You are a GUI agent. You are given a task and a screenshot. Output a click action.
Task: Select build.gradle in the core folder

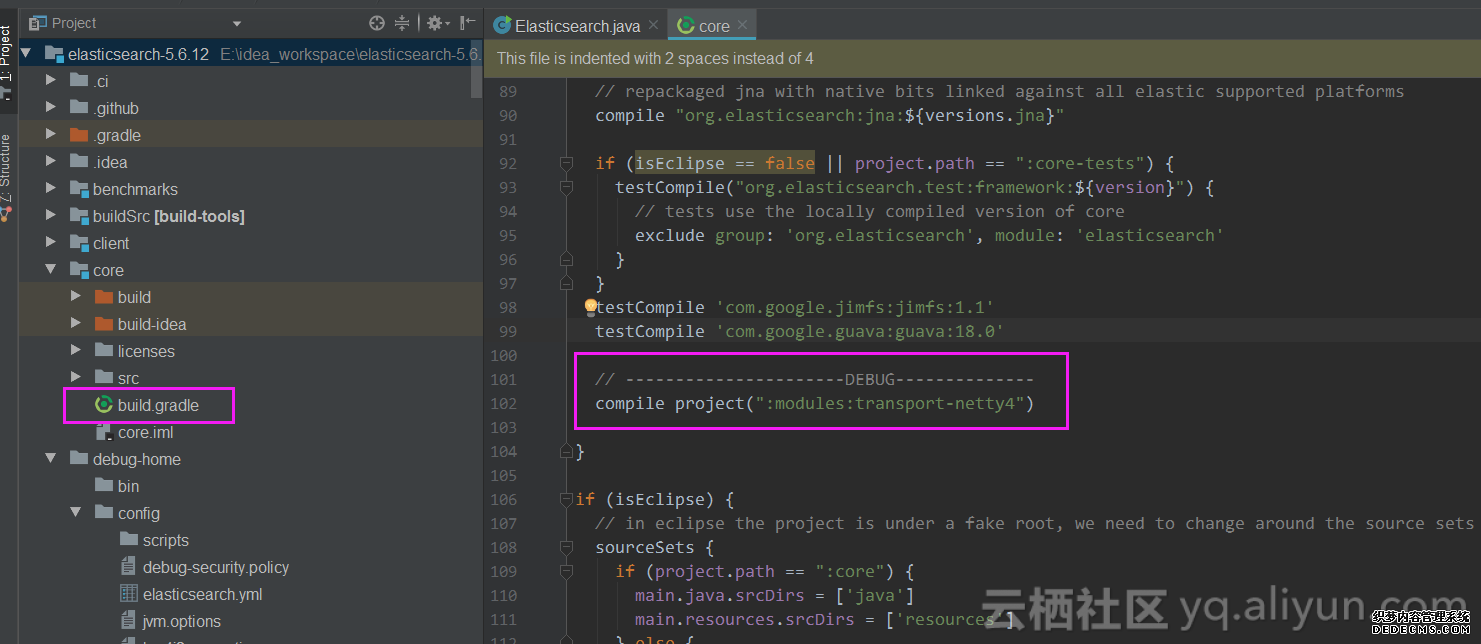[x=158, y=405]
